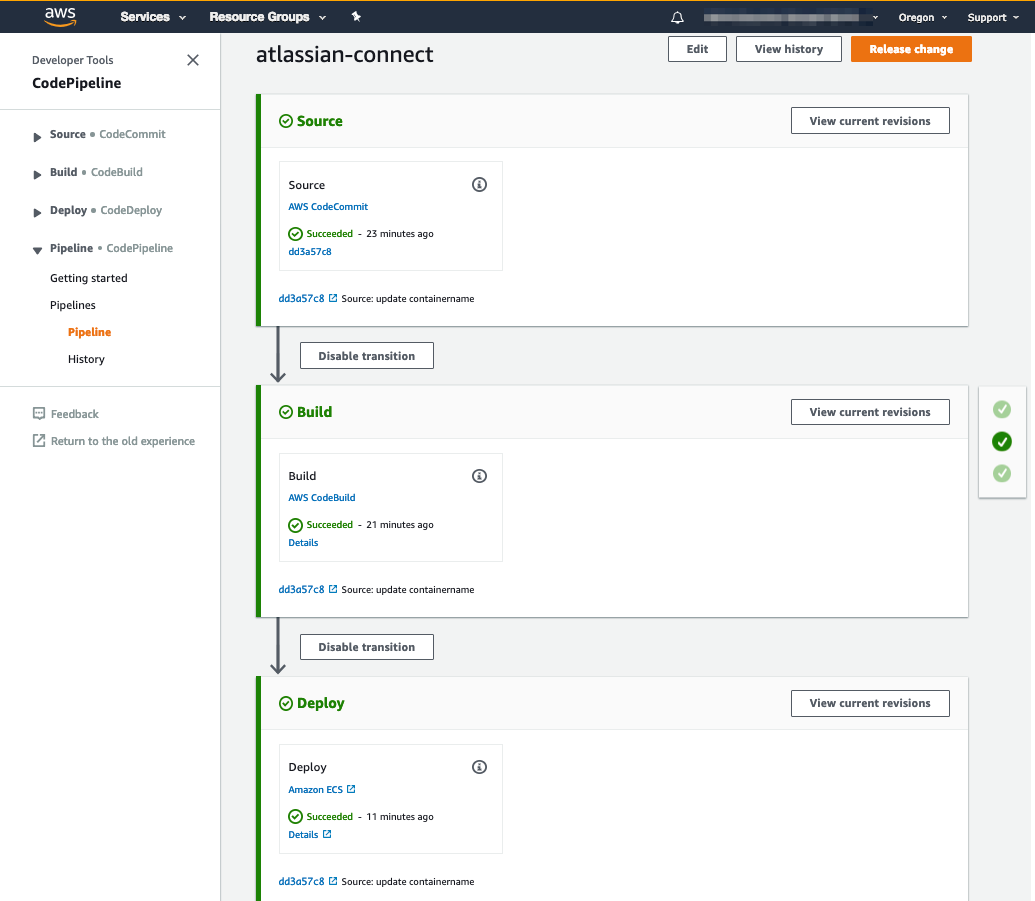1035x901 pixels.
Task: Click atlassian-connect pipeline title
Action: tap(345, 54)
